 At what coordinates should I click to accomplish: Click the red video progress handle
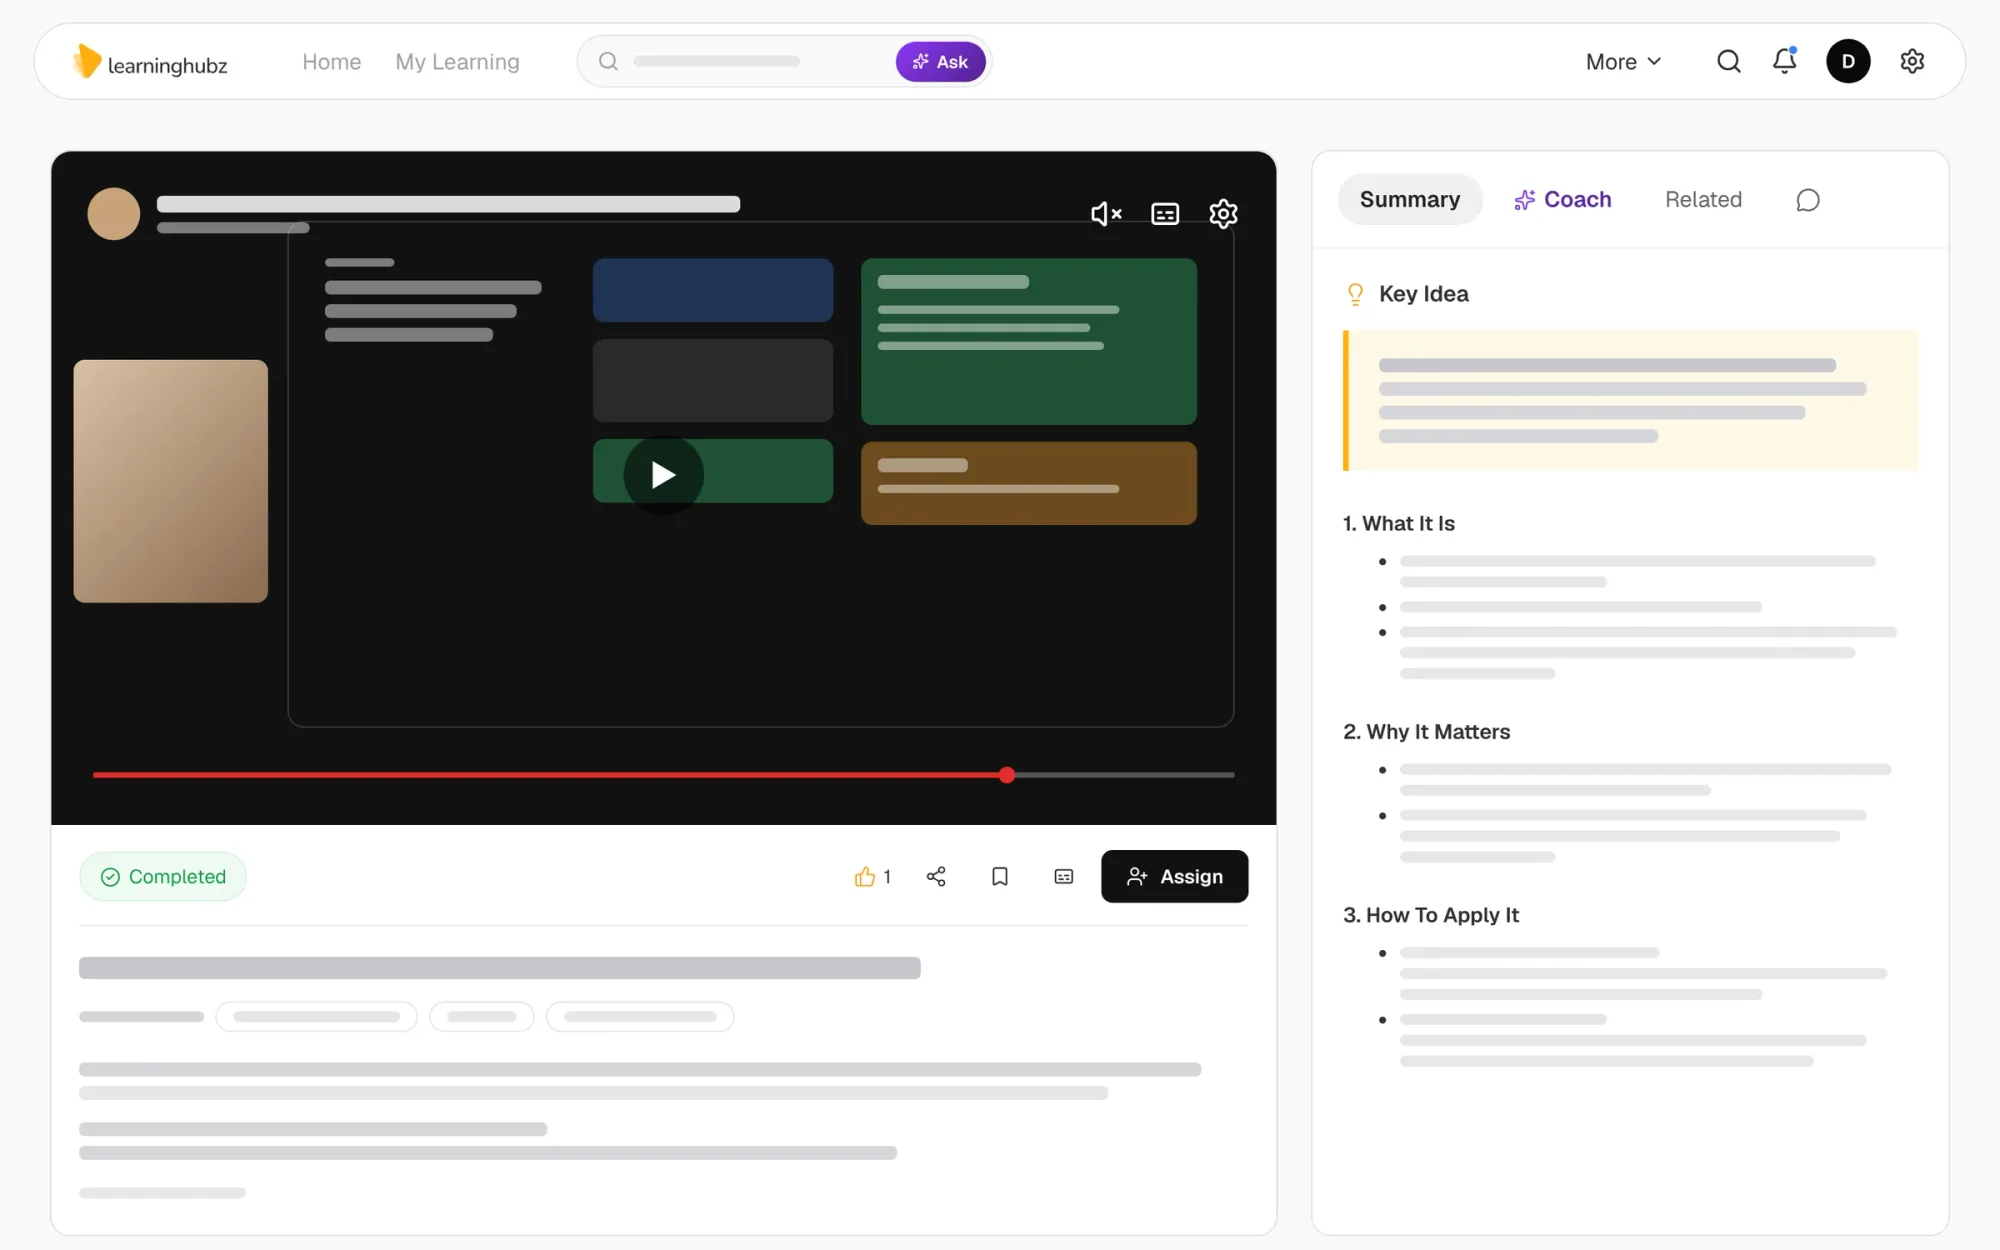[1007, 775]
